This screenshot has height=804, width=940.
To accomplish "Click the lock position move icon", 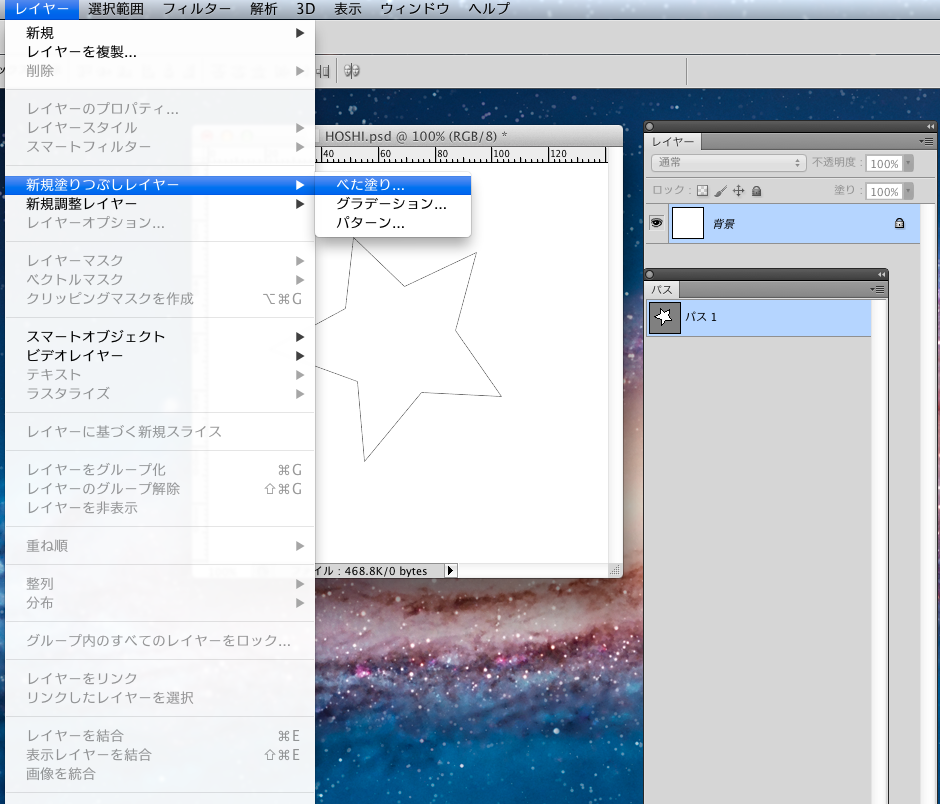I will (739, 191).
